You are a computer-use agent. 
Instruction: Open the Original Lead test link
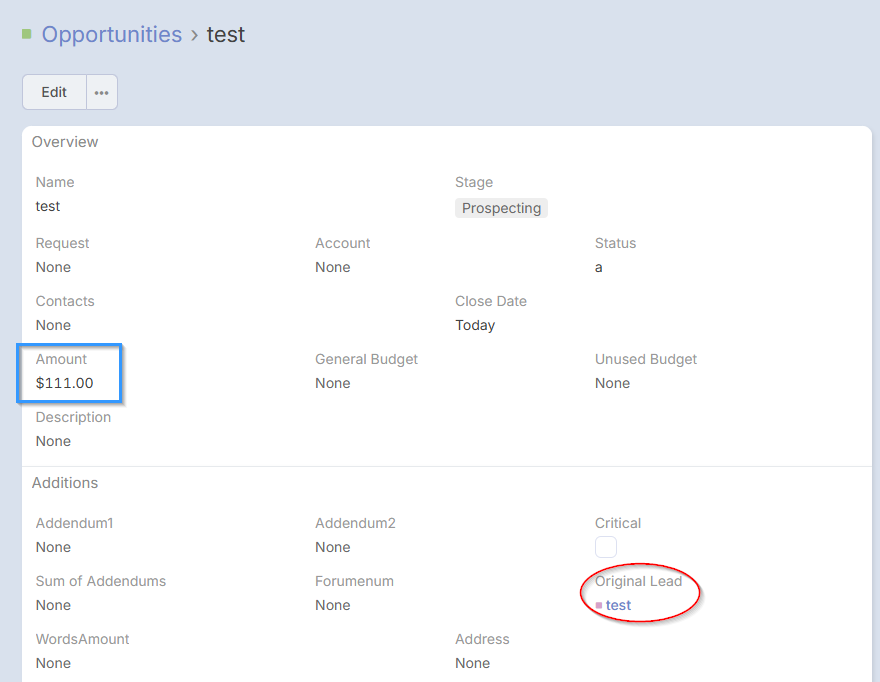tap(618, 605)
